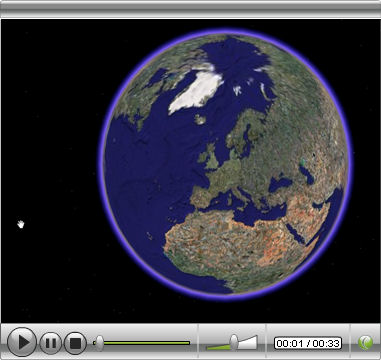Click the 00:01 / 00:33 time display
Image resolution: width=381 pixels, height=360 pixels.
coord(308,343)
